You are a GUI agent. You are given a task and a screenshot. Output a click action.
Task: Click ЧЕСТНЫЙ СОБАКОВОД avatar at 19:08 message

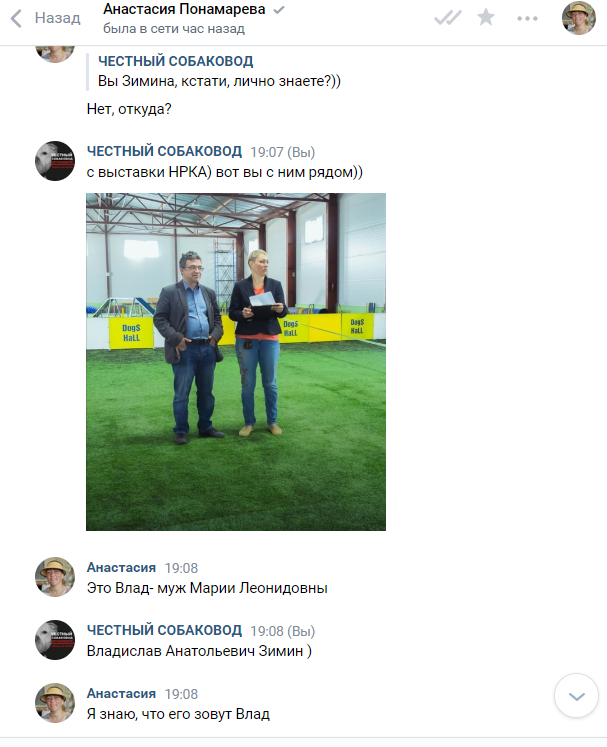click(55, 640)
